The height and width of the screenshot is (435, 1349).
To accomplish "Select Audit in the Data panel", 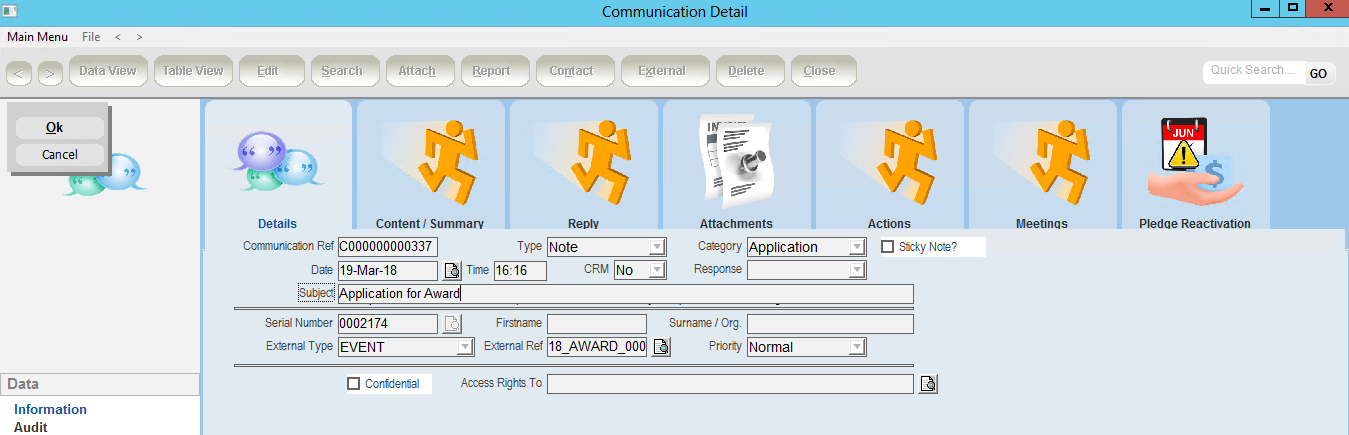I will click(31, 427).
